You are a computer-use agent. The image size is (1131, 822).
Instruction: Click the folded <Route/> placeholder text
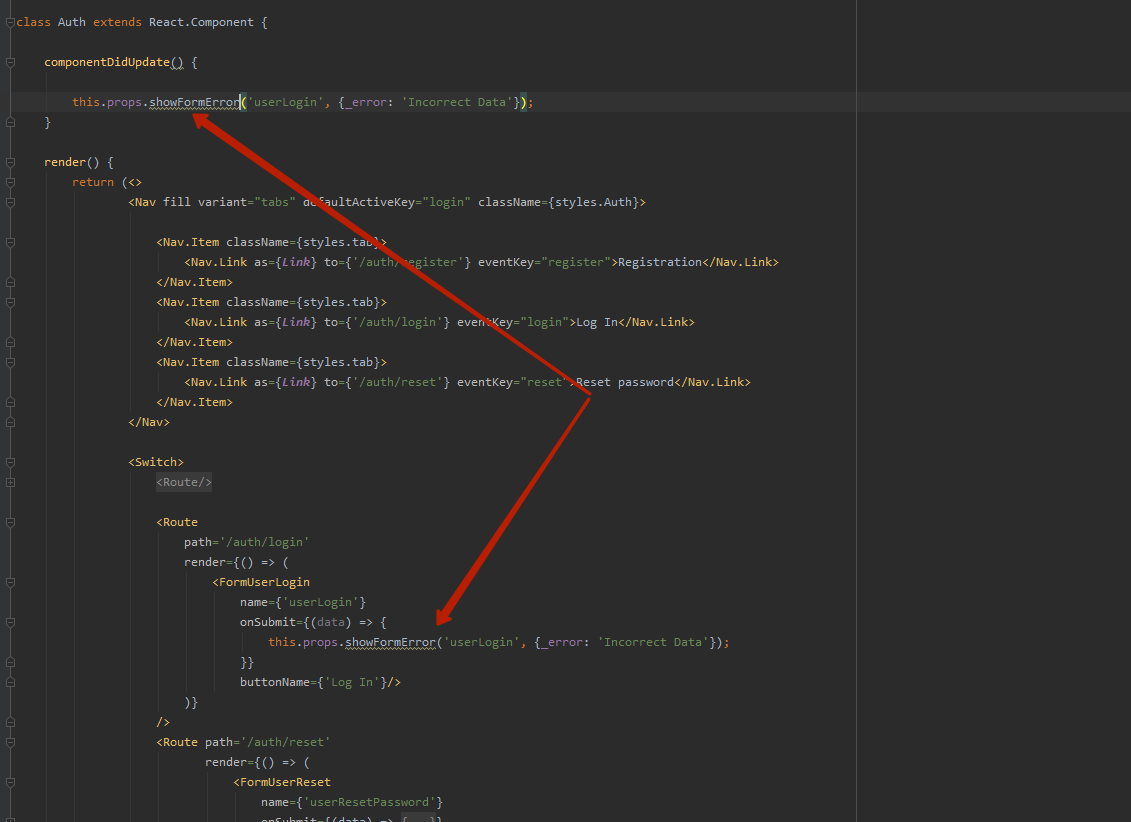[183, 482]
